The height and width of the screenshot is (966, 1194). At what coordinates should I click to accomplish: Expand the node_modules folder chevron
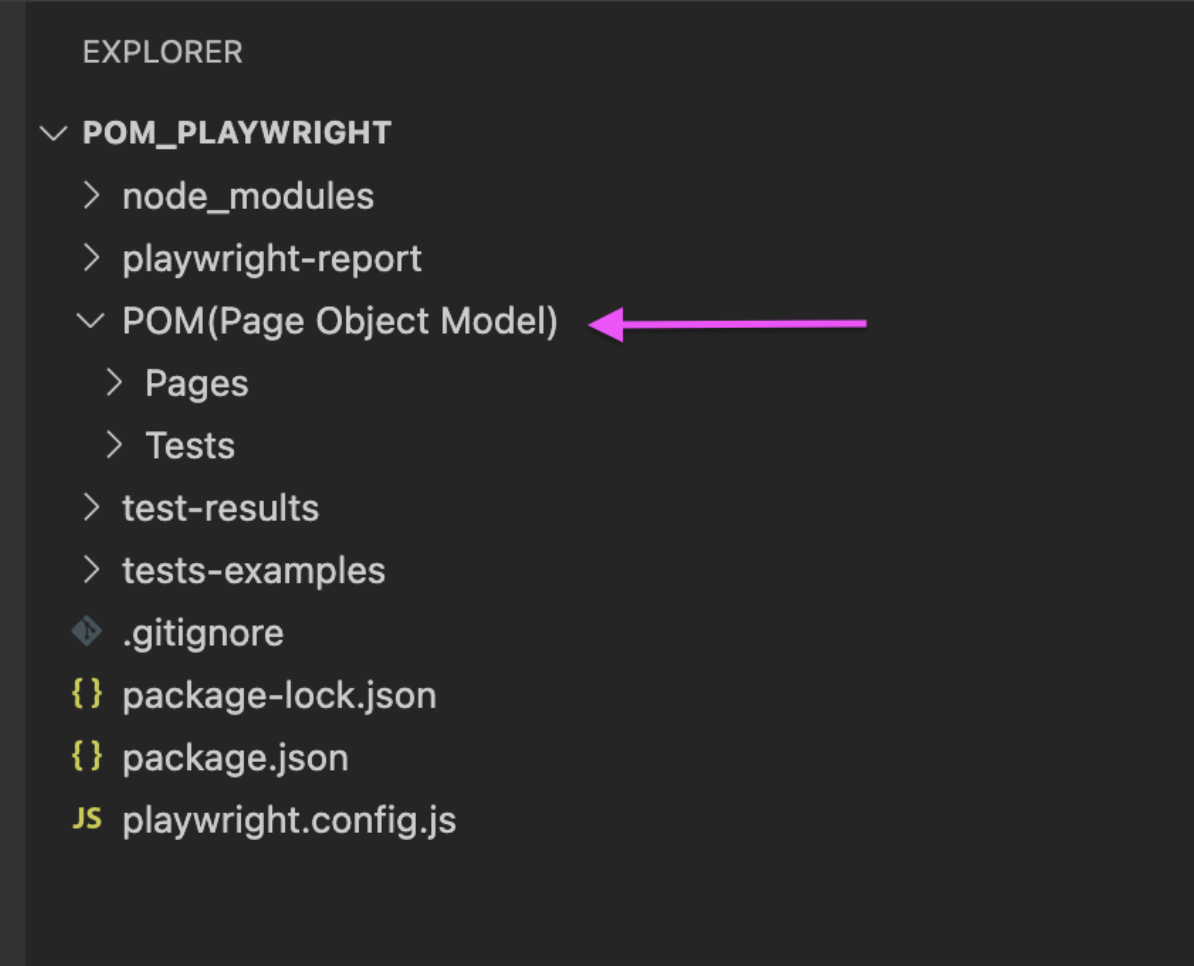tap(91, 196)
